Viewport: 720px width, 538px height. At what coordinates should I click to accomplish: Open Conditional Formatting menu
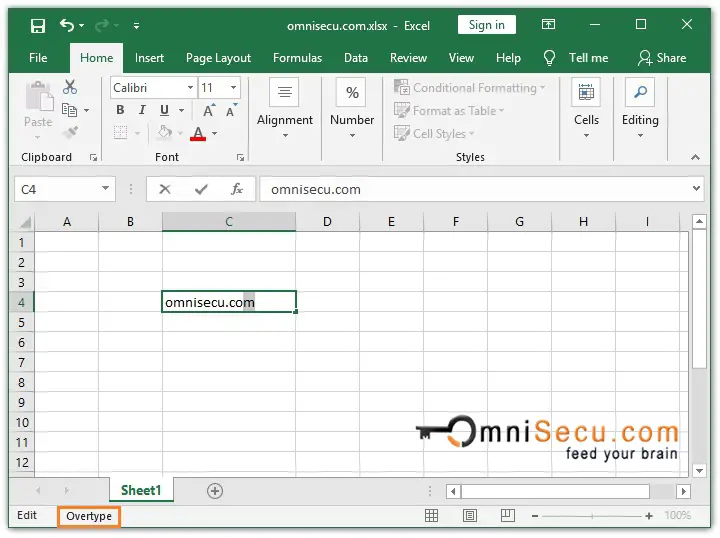pyautogui.click(x=469, y=88)
